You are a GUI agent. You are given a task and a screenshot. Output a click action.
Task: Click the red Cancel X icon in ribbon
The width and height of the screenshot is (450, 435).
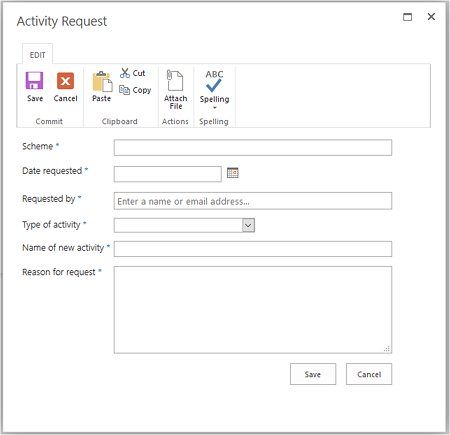pos(65,81)
